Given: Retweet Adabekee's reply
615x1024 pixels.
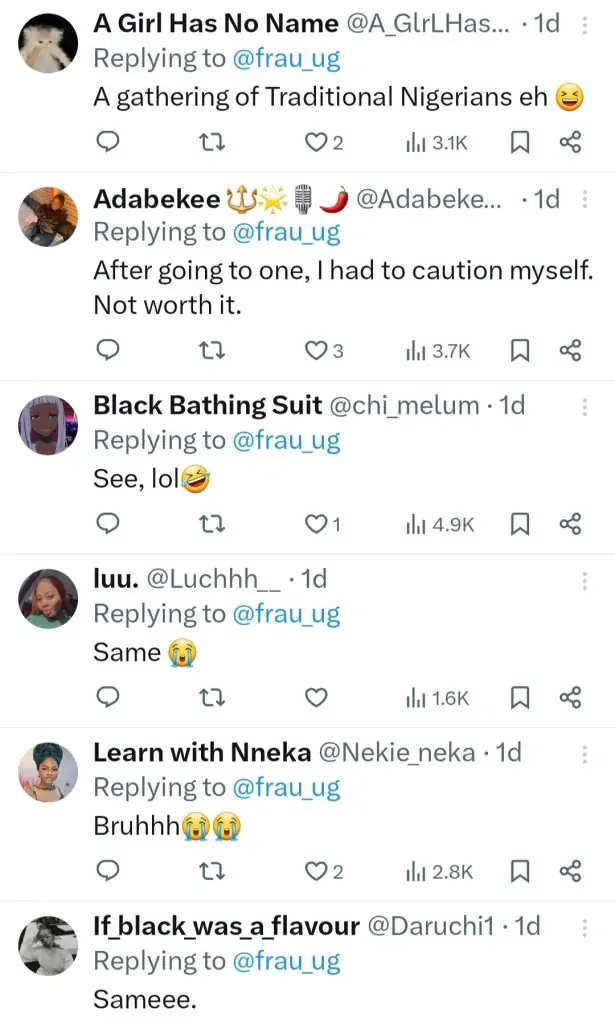Looking at the screenshot, I should coord(212,350).
